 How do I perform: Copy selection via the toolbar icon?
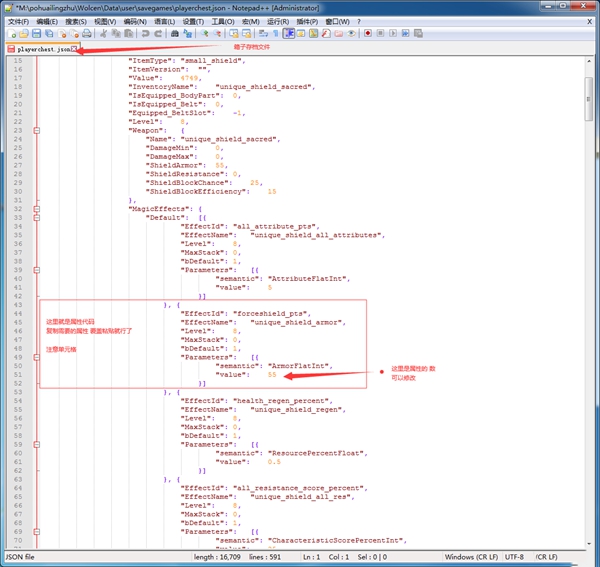116,34
